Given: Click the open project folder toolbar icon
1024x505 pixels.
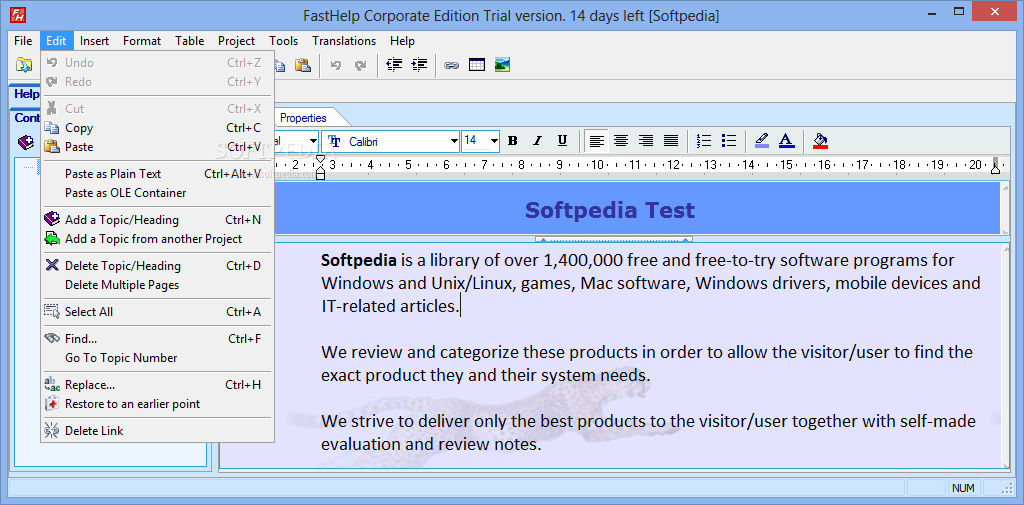Looking at the screenshot, I should click(24, 65).
